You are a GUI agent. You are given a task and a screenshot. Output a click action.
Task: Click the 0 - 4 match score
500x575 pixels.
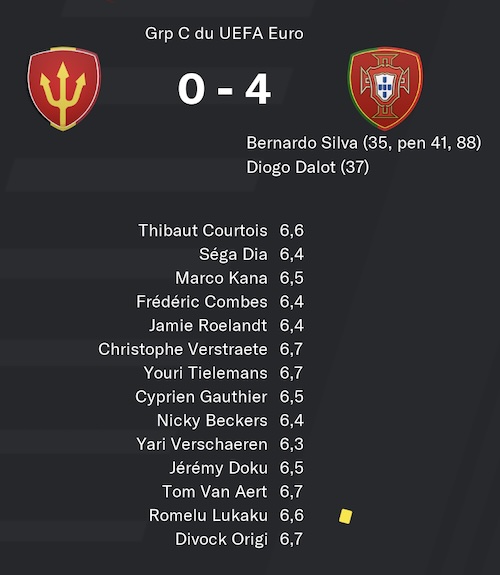(x=224, y=89)
